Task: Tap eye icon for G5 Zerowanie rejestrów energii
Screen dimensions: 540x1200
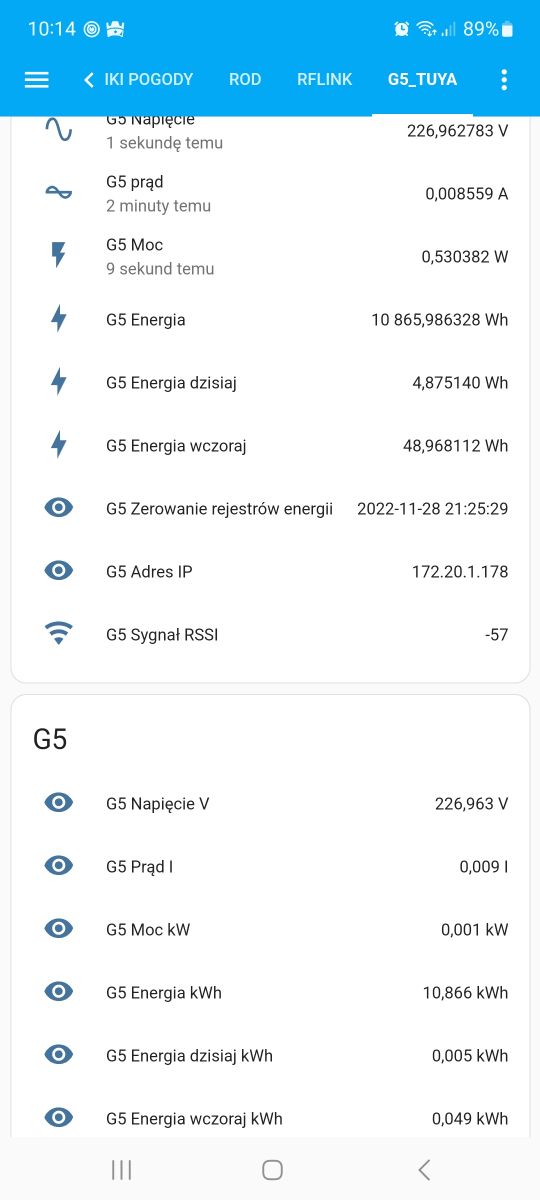Action: (59, 508)
